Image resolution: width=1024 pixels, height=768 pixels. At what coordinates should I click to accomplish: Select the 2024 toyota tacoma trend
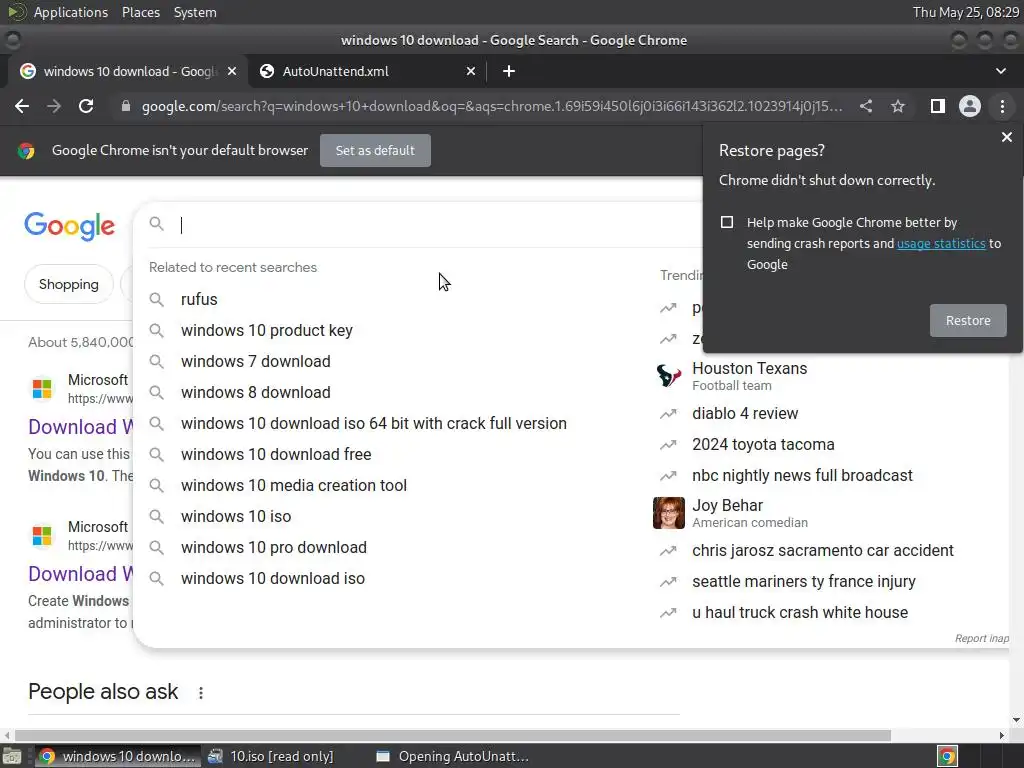pos(763,445)
